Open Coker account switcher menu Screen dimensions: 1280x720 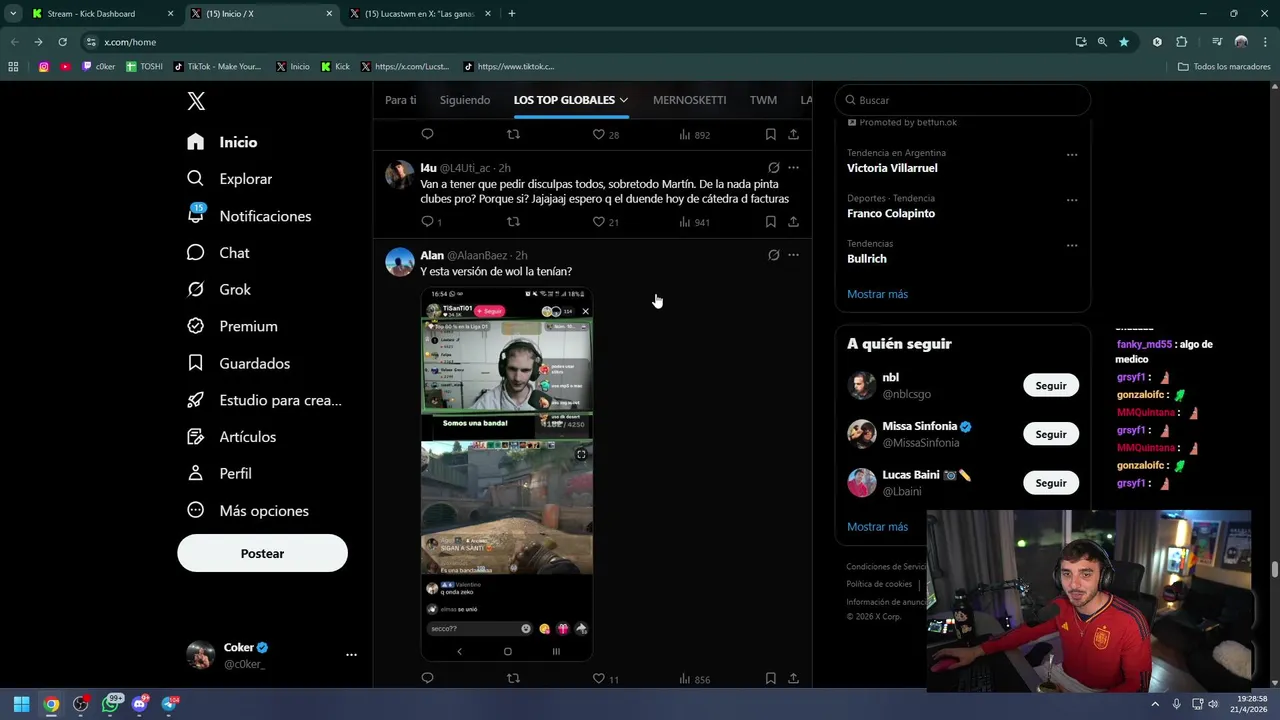pos(271,655)
